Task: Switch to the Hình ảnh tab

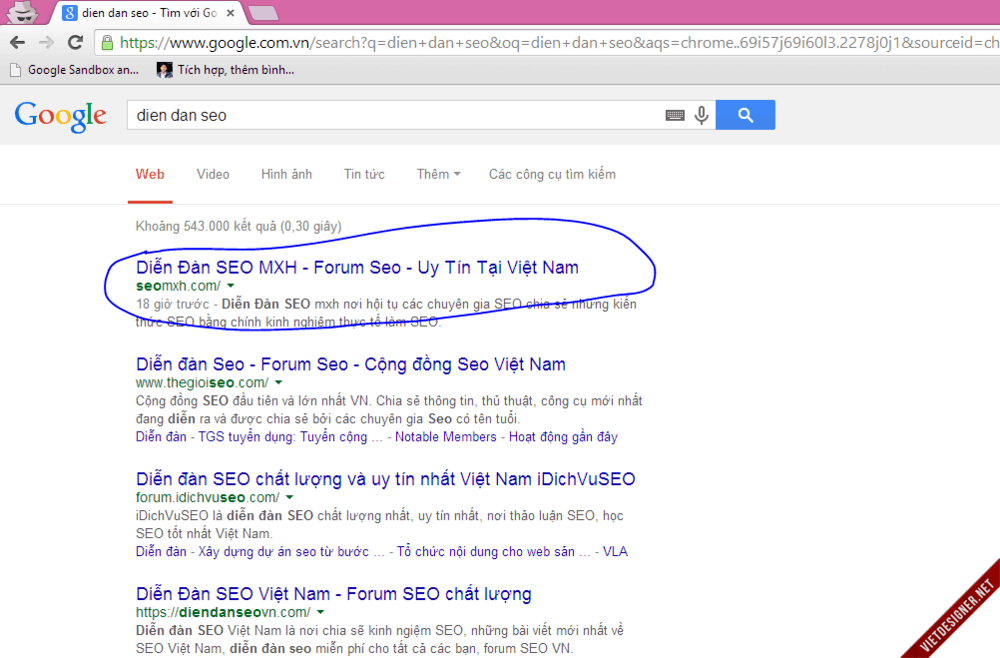Action: coord(286,175)
